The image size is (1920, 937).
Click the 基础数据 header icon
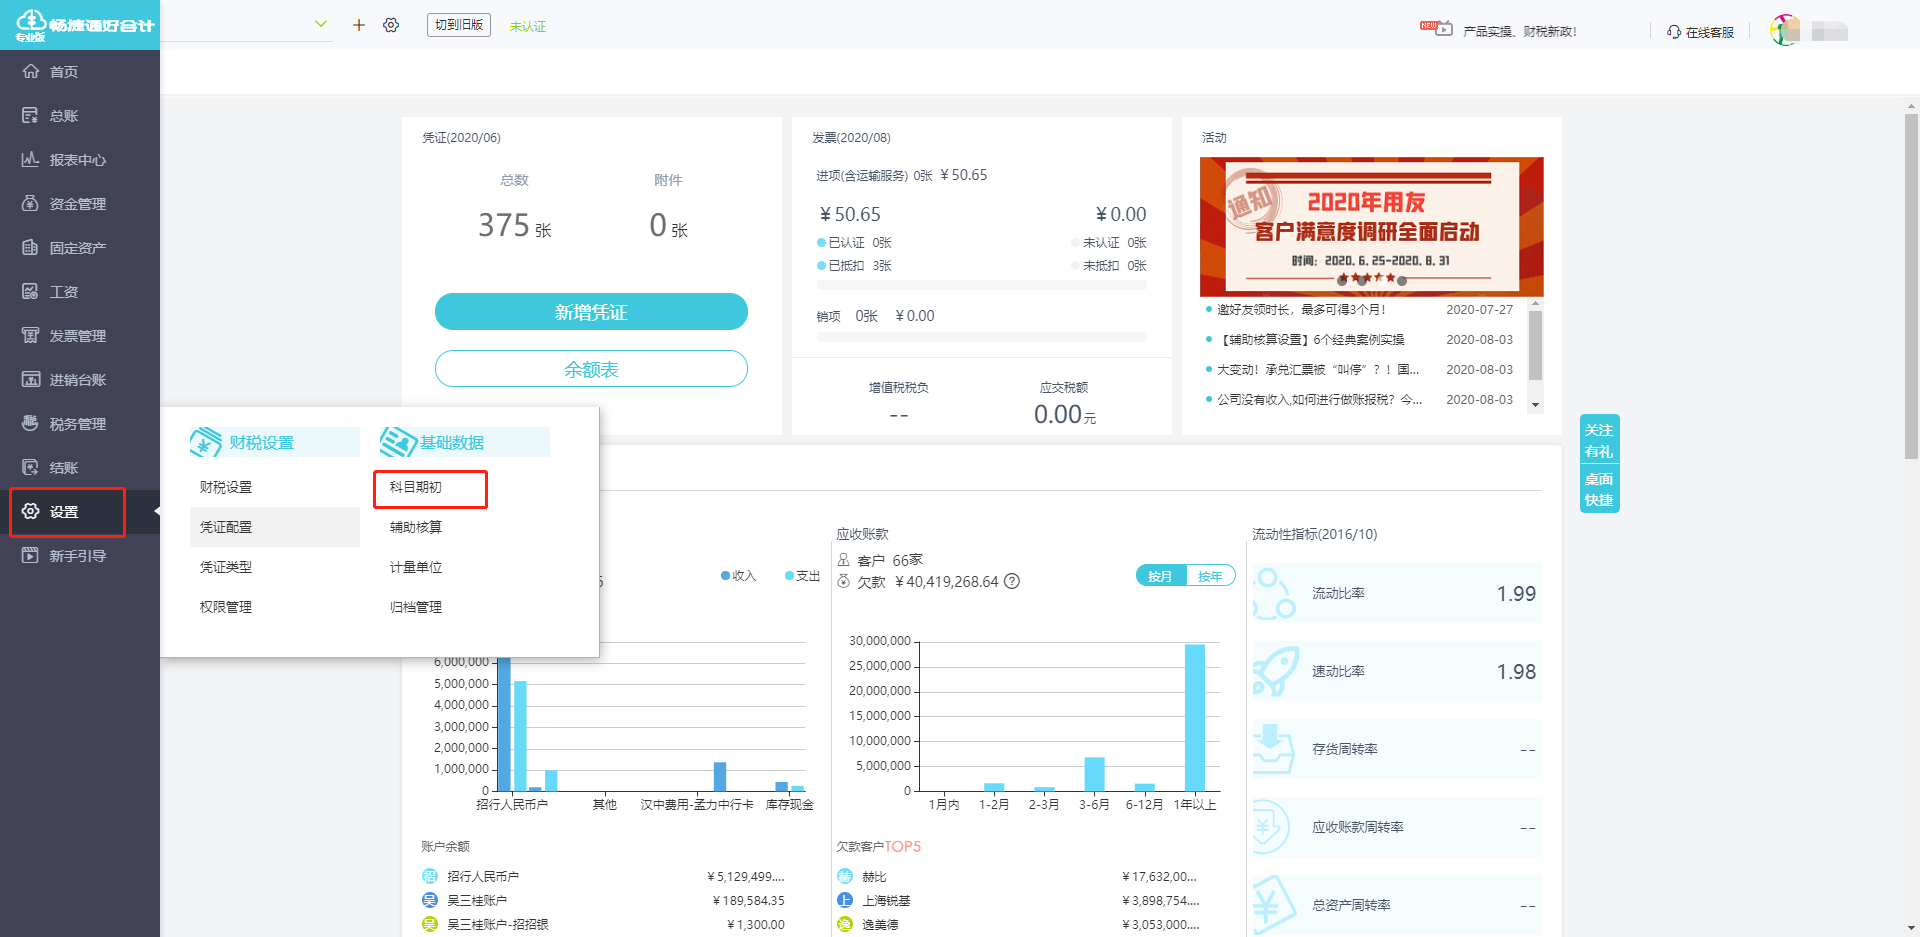pos(398,442)
